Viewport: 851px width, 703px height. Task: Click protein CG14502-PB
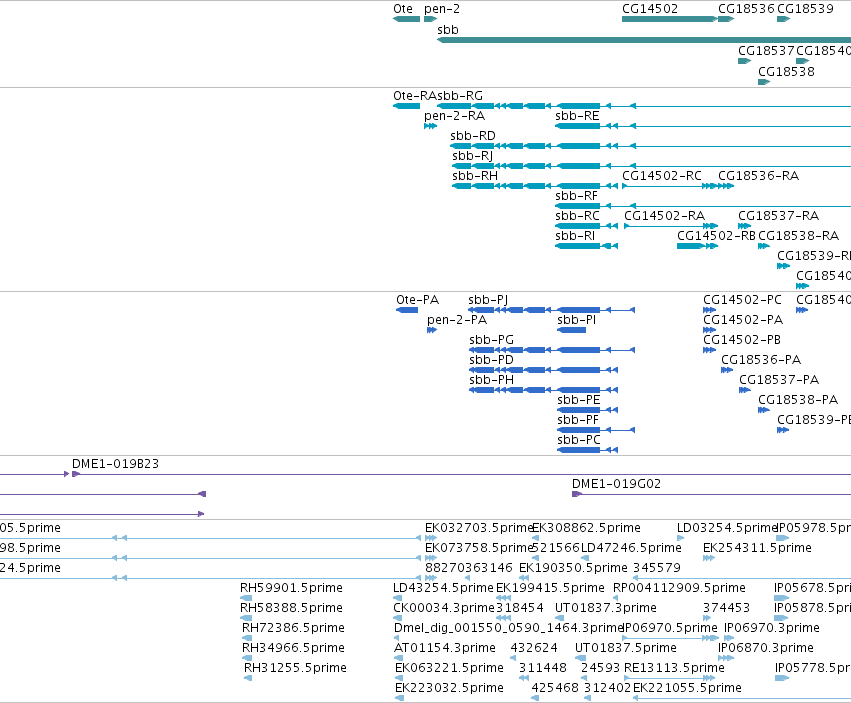709,350
